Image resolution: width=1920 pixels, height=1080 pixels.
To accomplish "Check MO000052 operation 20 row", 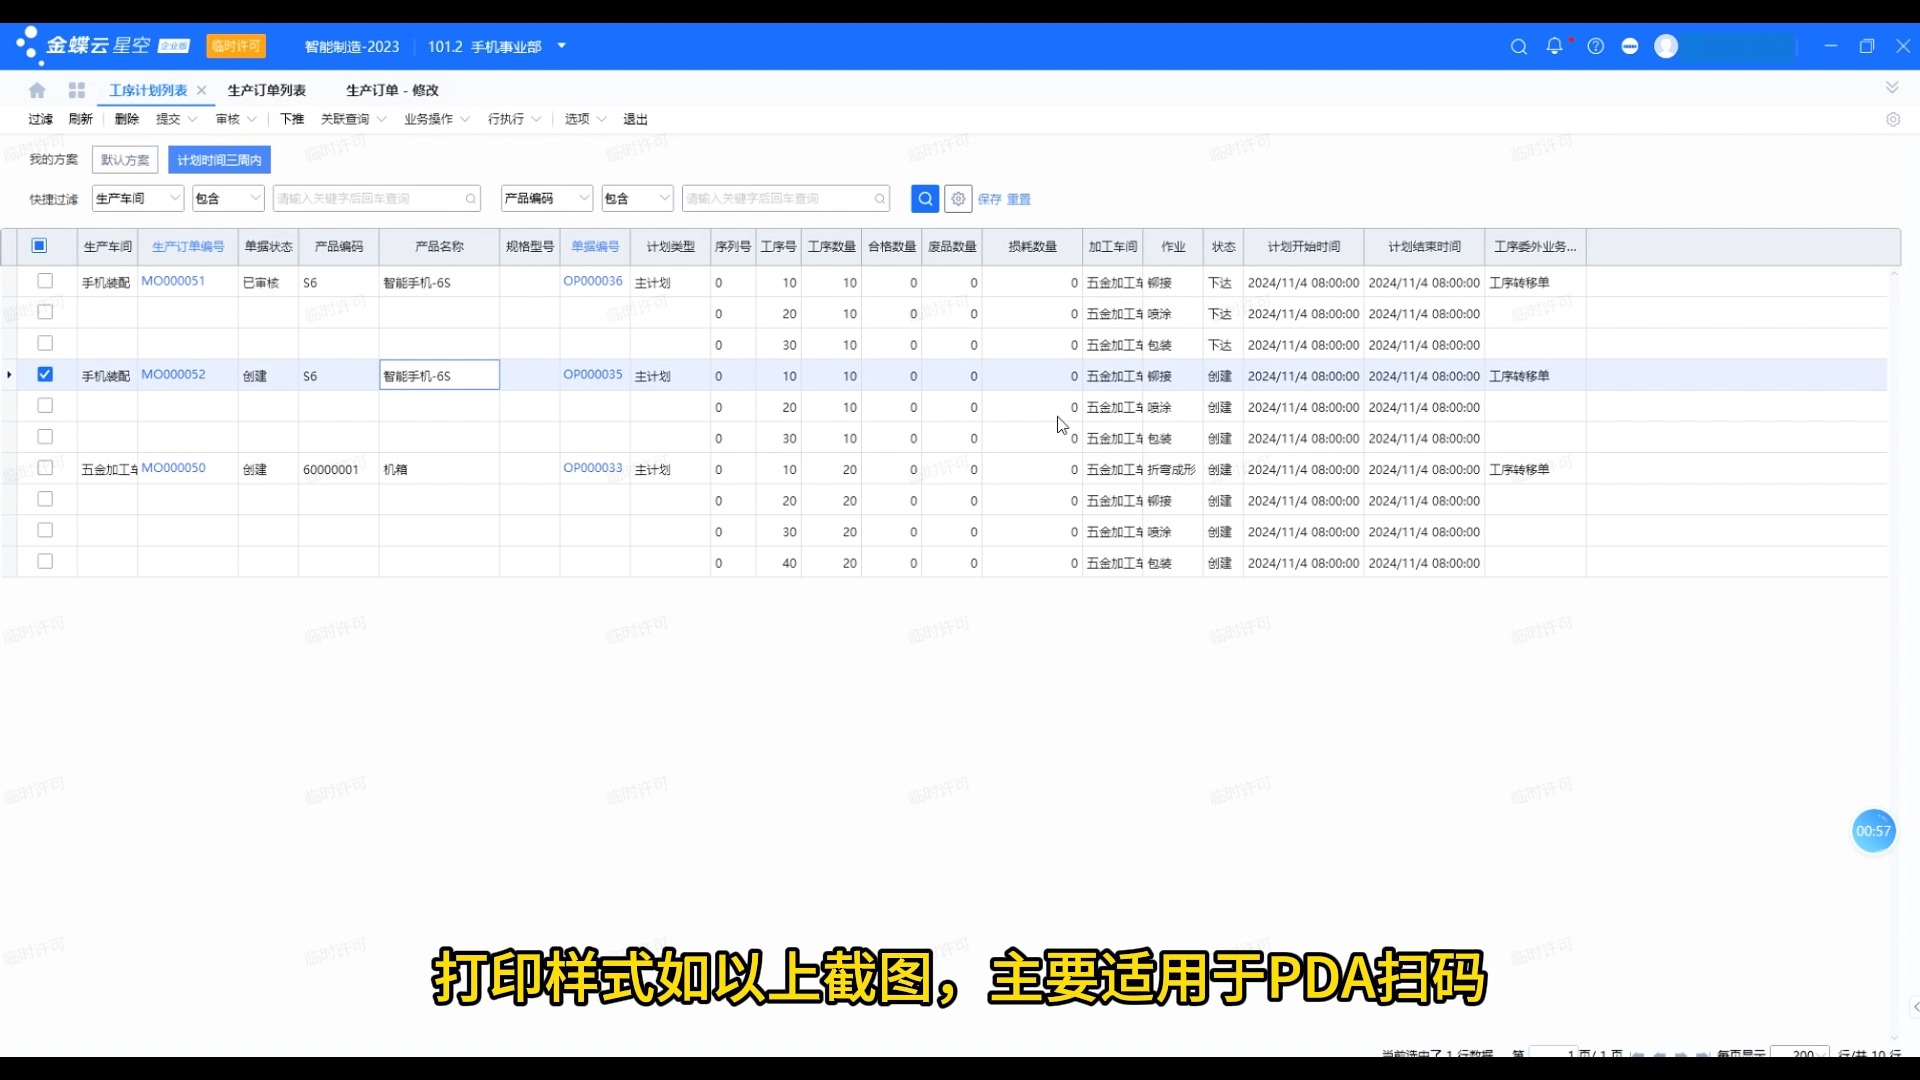I will tap(45, 405).
